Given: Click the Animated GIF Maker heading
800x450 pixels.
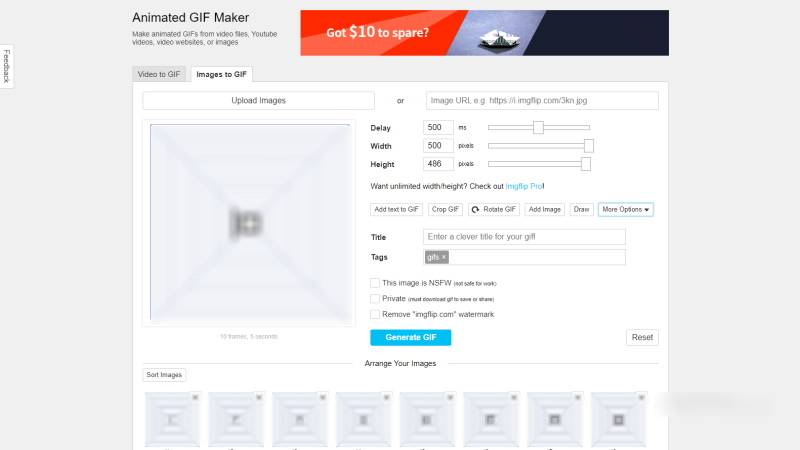Looking at the screenshot, I should (x=191, y=18).
